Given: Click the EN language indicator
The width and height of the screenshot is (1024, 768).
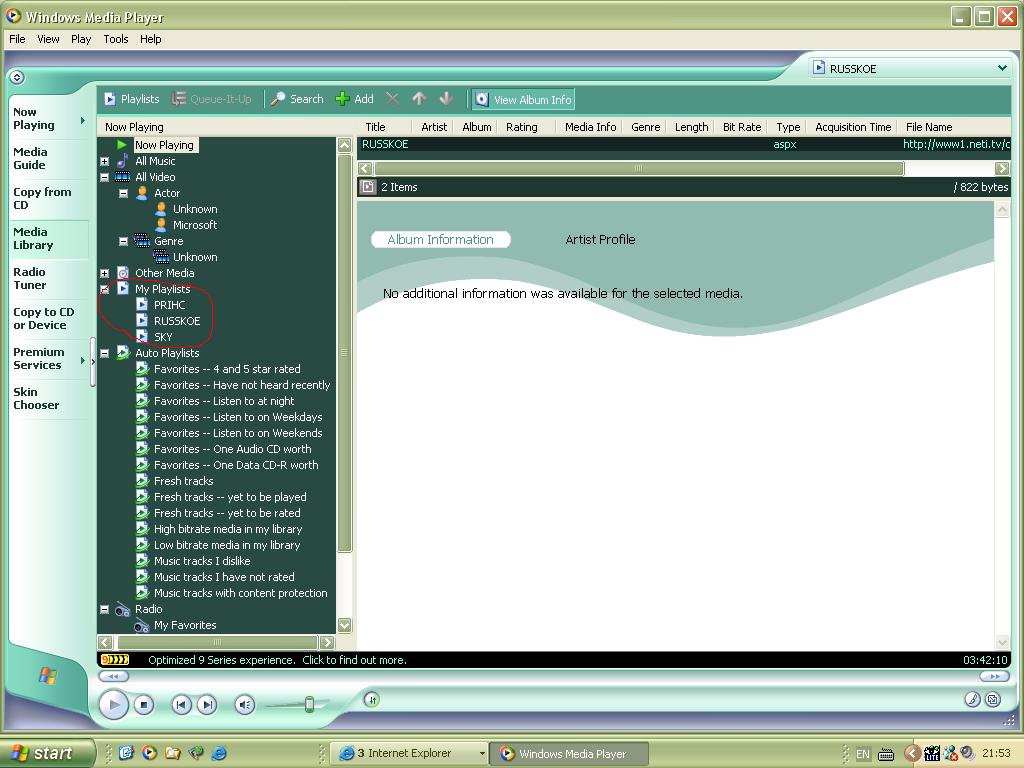Looking at the screenshot, I should point(863,754).
